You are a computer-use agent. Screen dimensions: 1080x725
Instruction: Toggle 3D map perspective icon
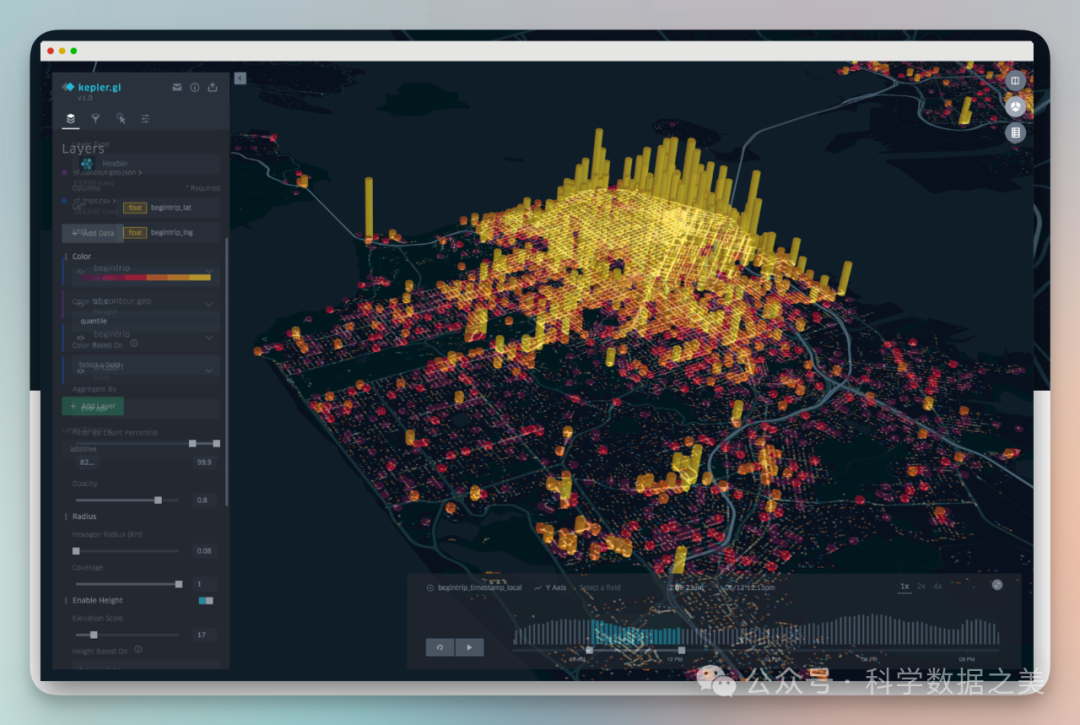click(1015, 106)
